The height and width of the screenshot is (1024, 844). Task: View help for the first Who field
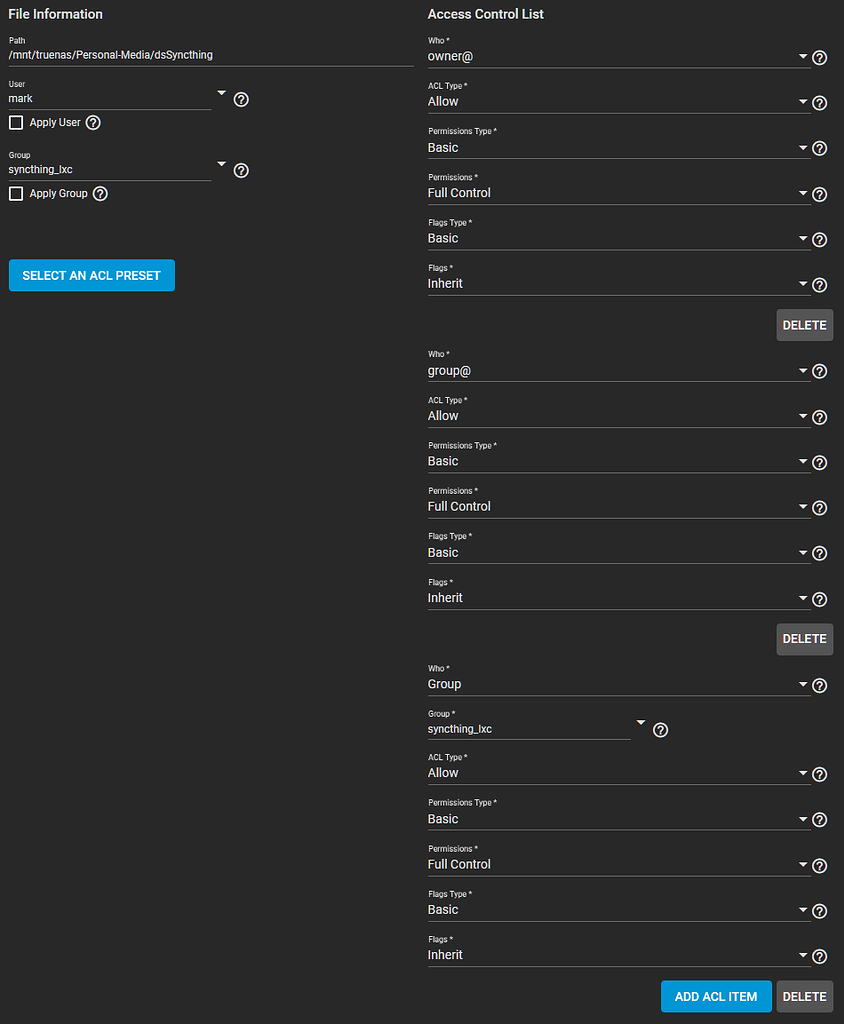pyautogui.click(x=819, y=58)
